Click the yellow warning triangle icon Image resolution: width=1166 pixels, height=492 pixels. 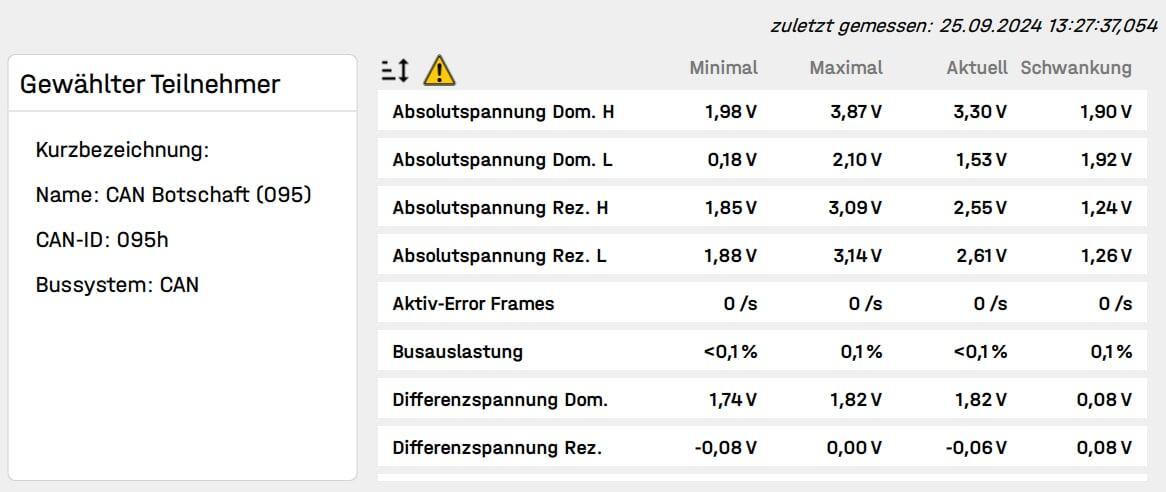(439, 69)
